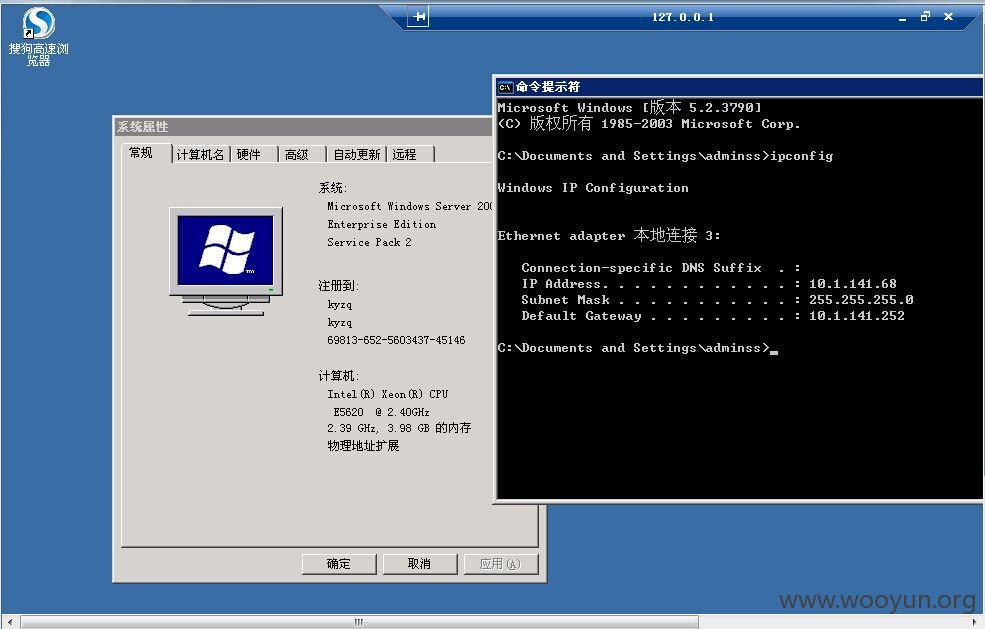Viewport: 985px width, 629px height.
Task: Click the Default Gateway 10.1.141.252 value
Action: tap(857, 315)
